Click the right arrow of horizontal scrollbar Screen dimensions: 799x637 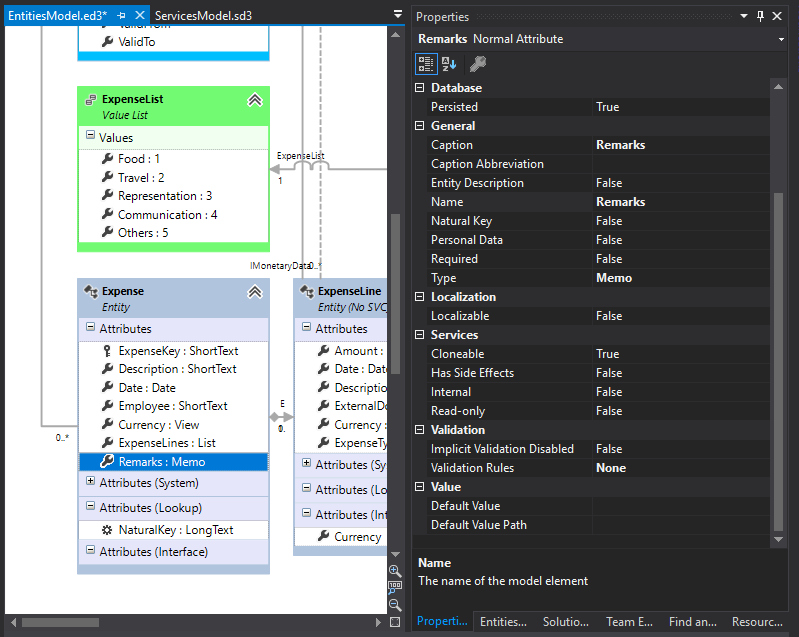tap(378, 622)
